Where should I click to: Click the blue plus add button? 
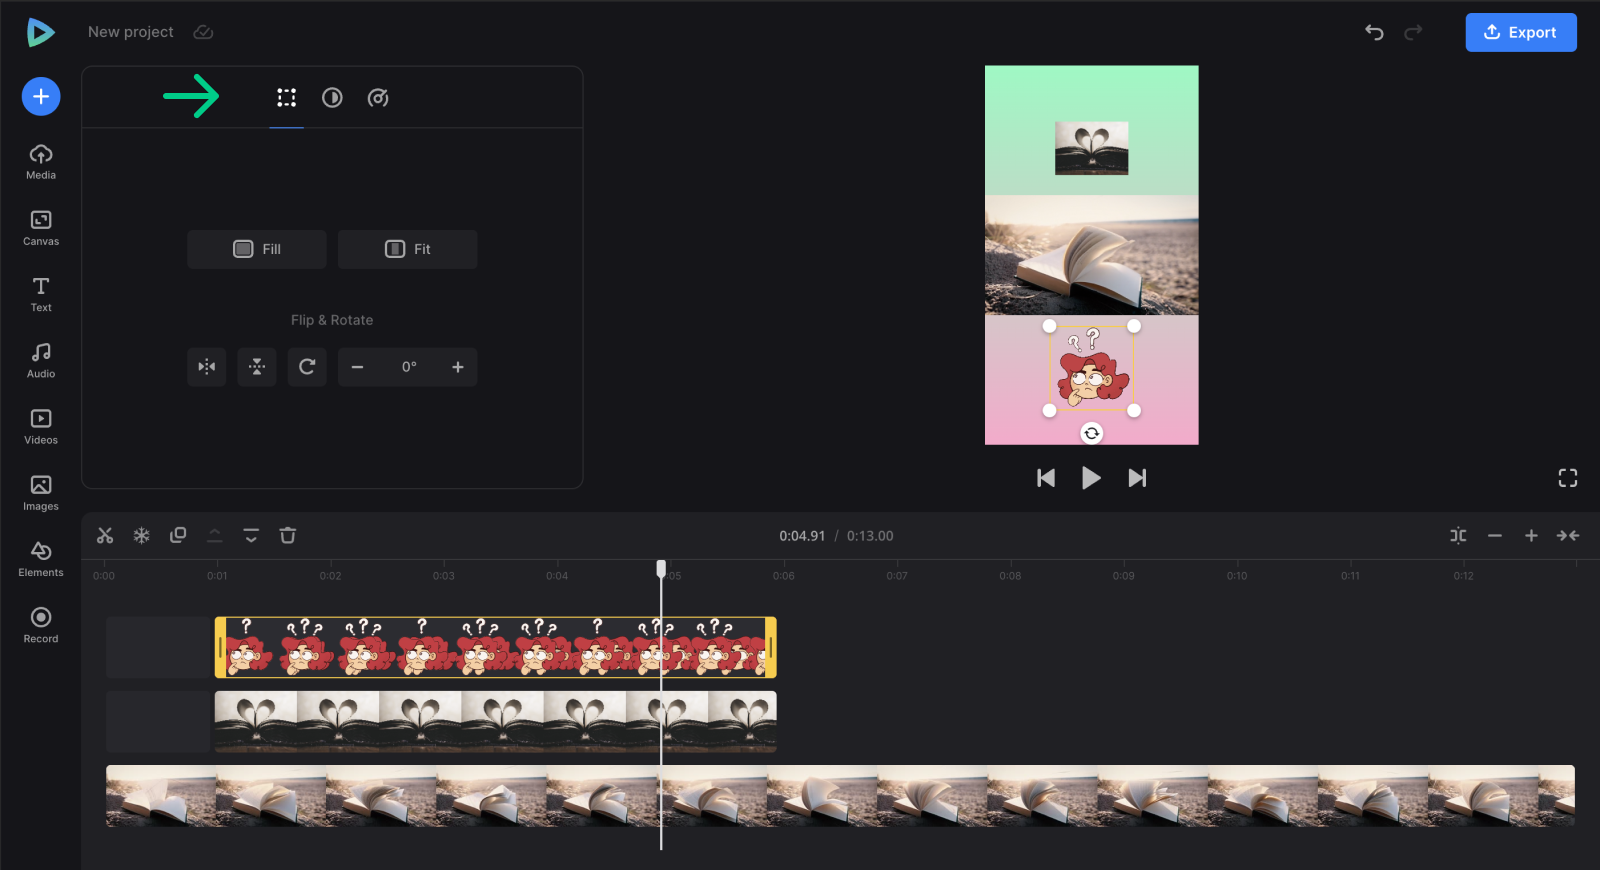(x=41, y=96)
